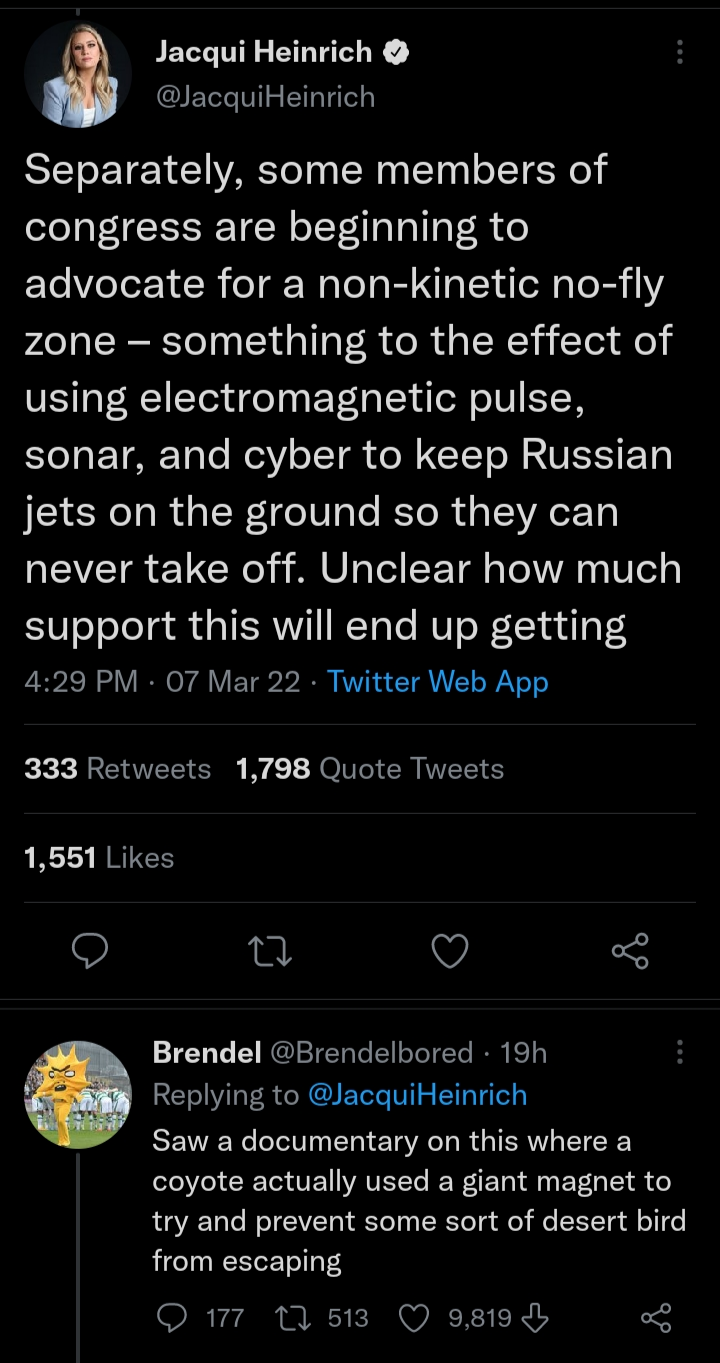Downvote Brendel's reply
Image resolution: width=720 pixels, height=1363 pixels.
click(x=535, y=1318)
